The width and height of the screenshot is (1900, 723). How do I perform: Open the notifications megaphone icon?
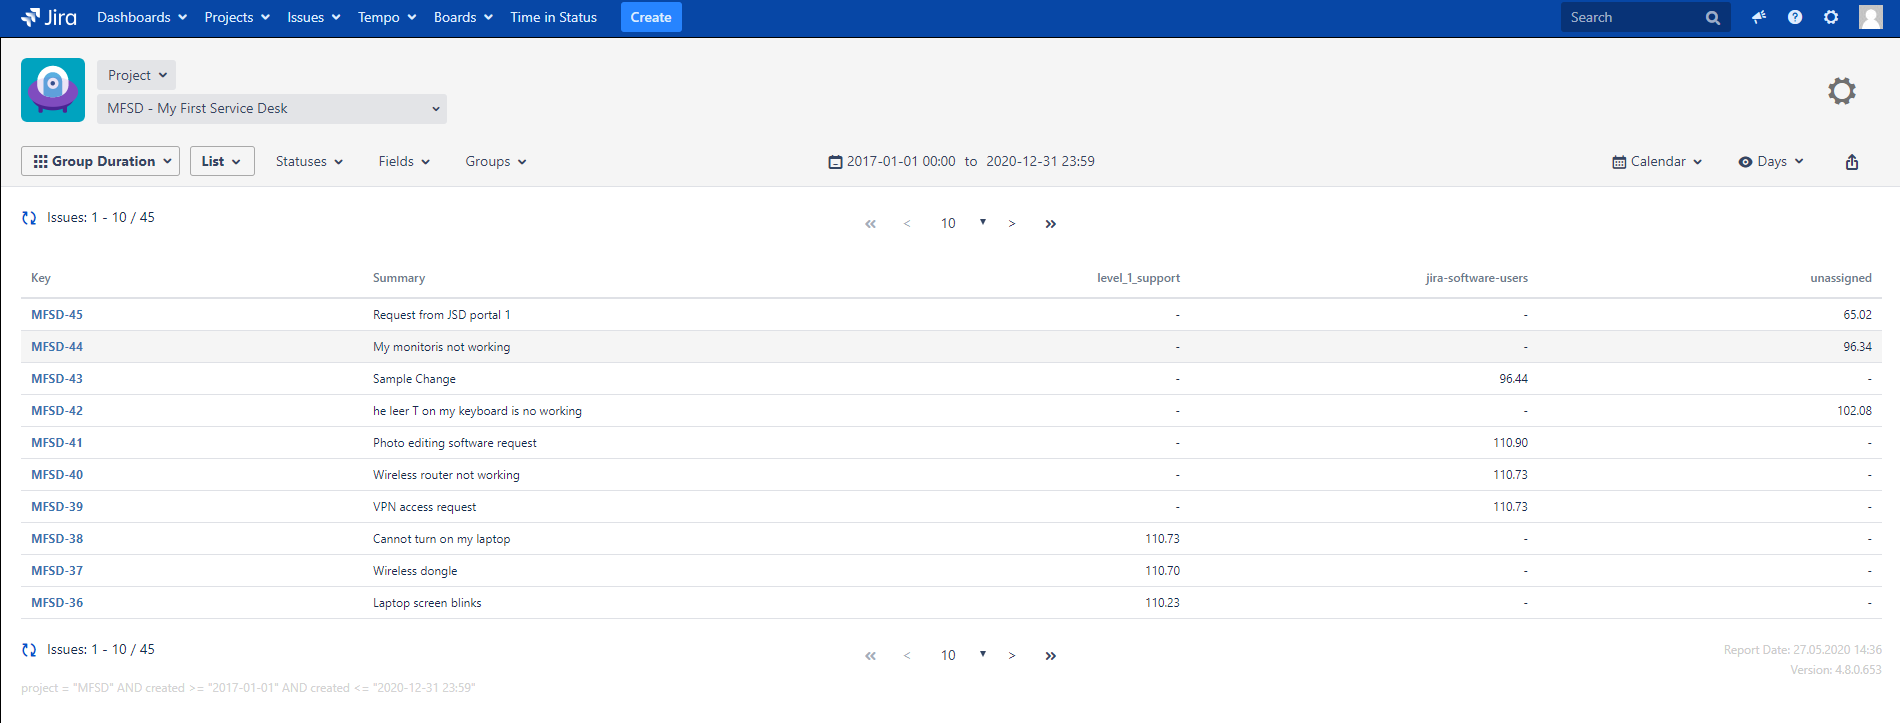tap(1759, 17)
